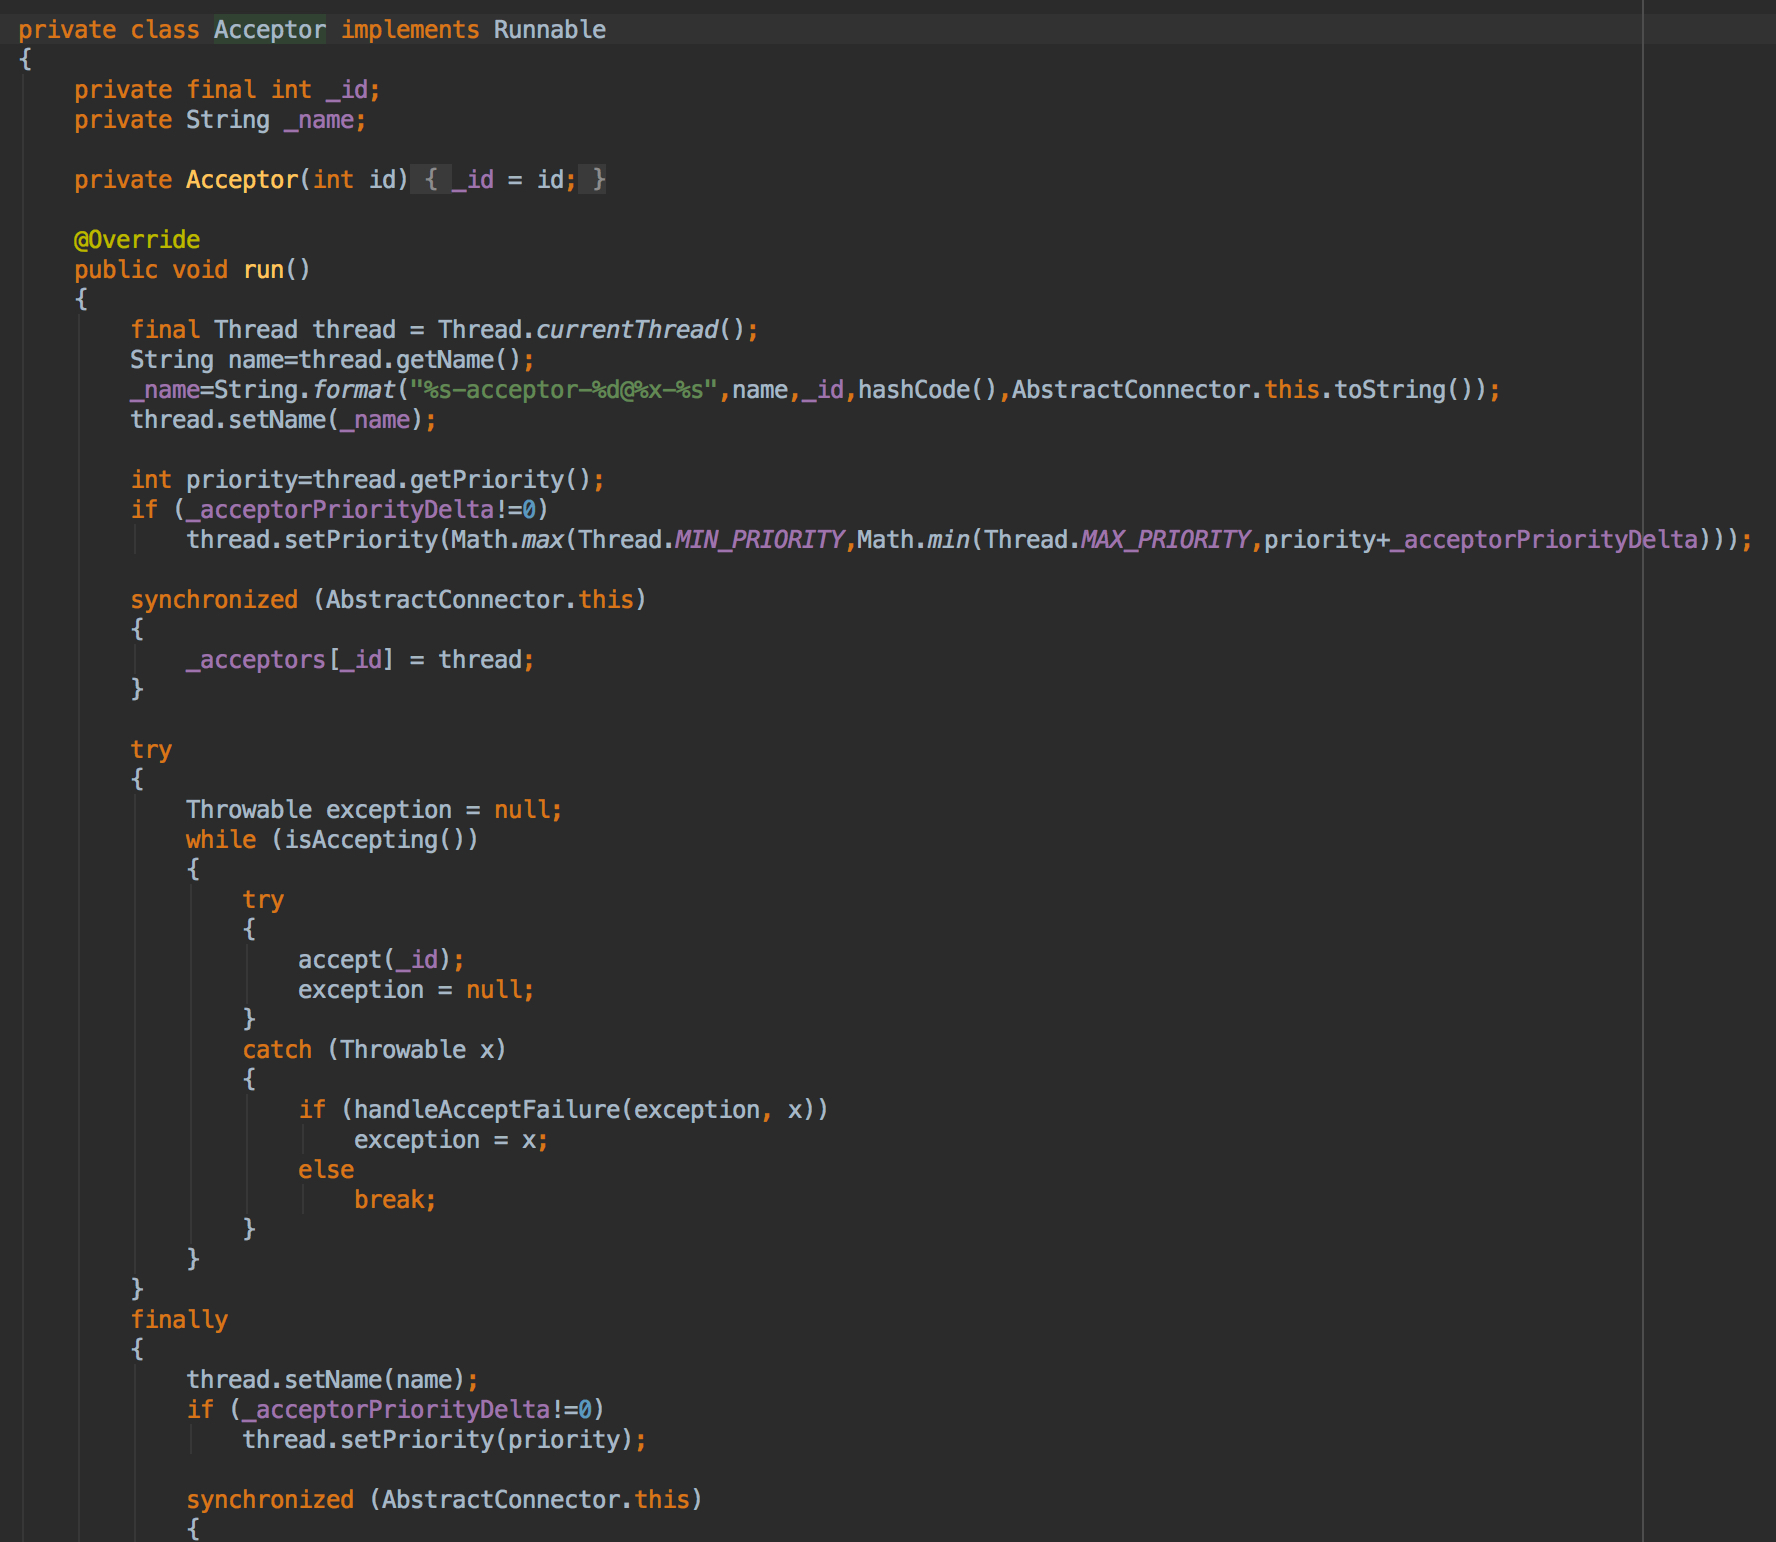The image size is (1776, 1542).
Task: Click the handleAcceptFailure method call
Action: pyautogui.click(x=487, y=1110)
